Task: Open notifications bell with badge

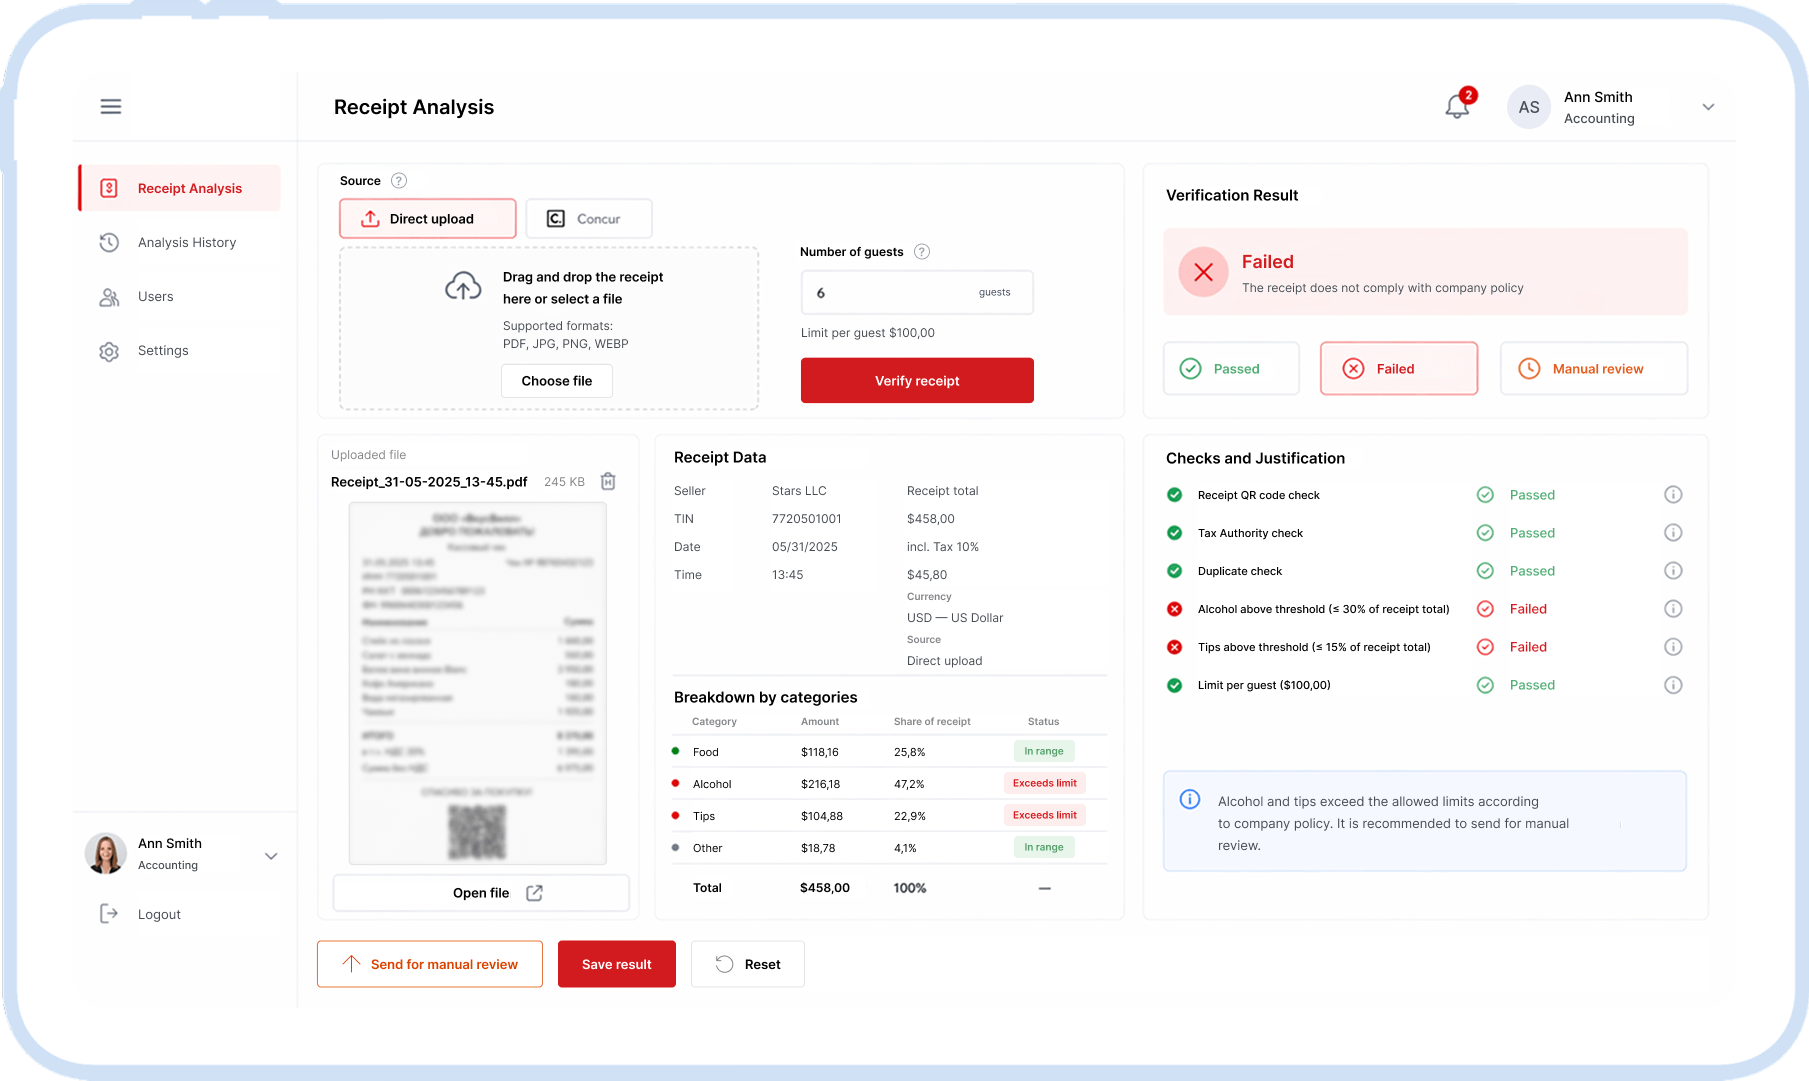Action: coord(1459,105)
